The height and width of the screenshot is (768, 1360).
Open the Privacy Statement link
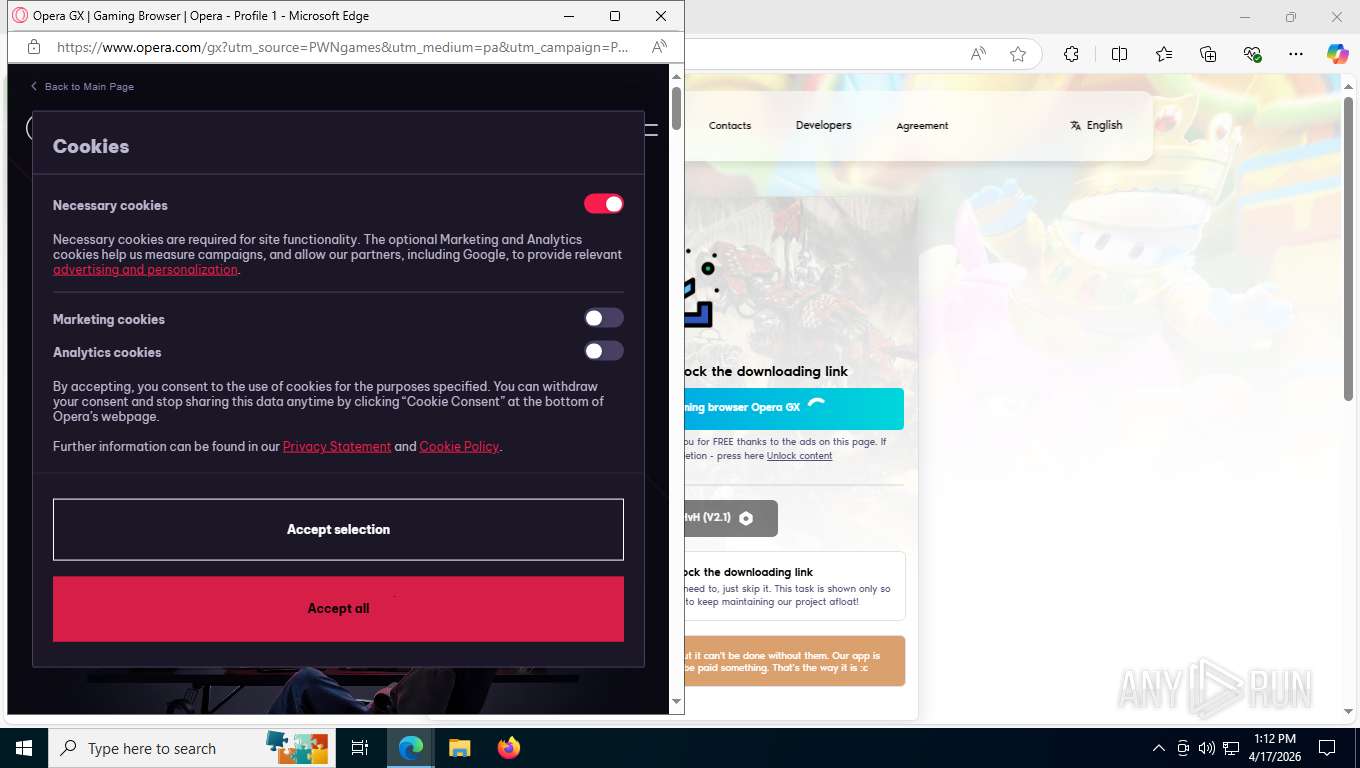337,446
